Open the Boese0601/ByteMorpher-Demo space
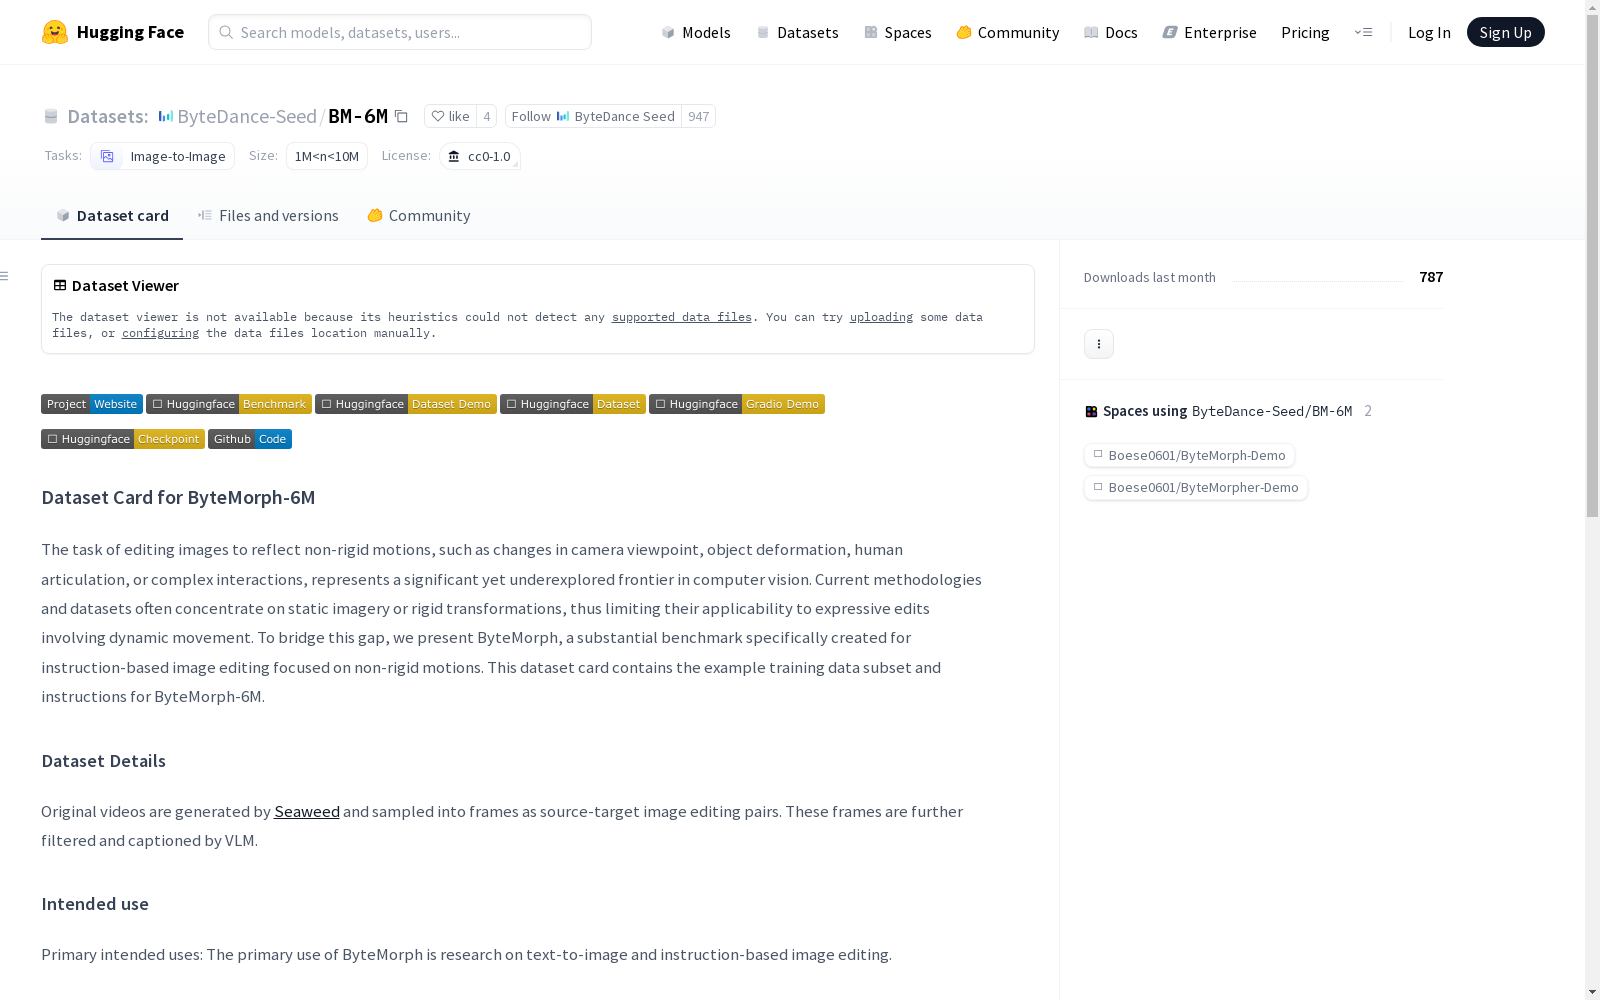The image size is (1600, 1000). pyautogui.click(x=1196, y=487)
